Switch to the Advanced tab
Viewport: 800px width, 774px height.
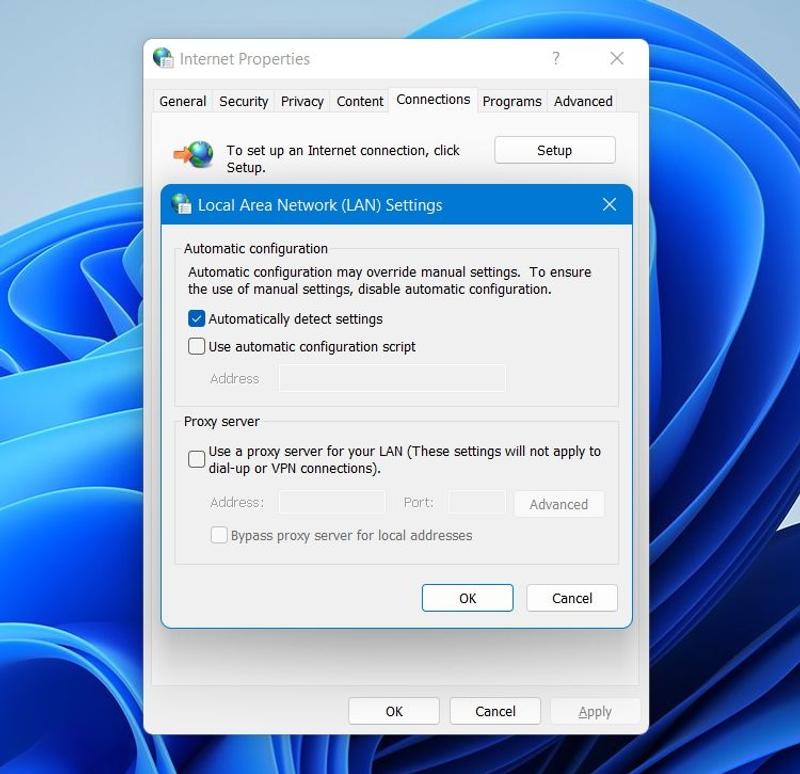pos(583,101)
